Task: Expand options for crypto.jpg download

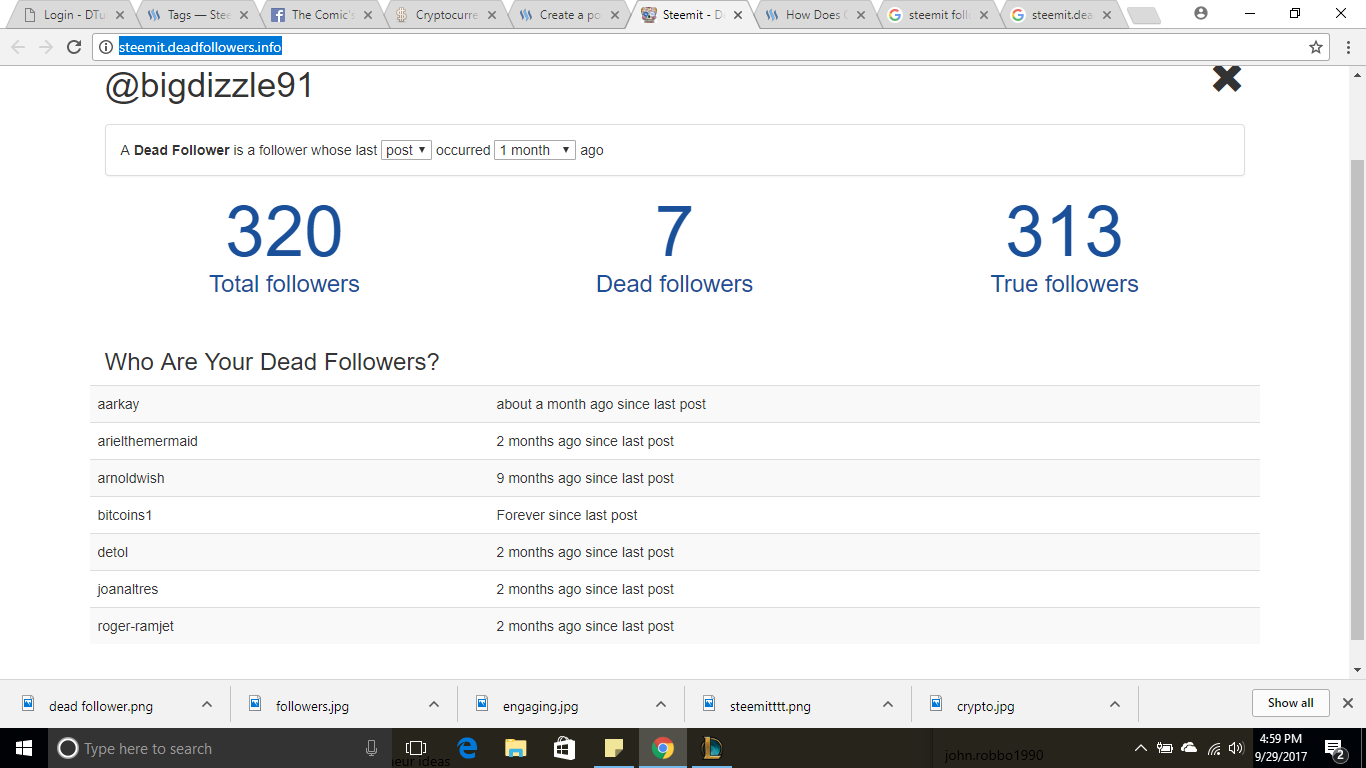Action: tap(1115, 704)
